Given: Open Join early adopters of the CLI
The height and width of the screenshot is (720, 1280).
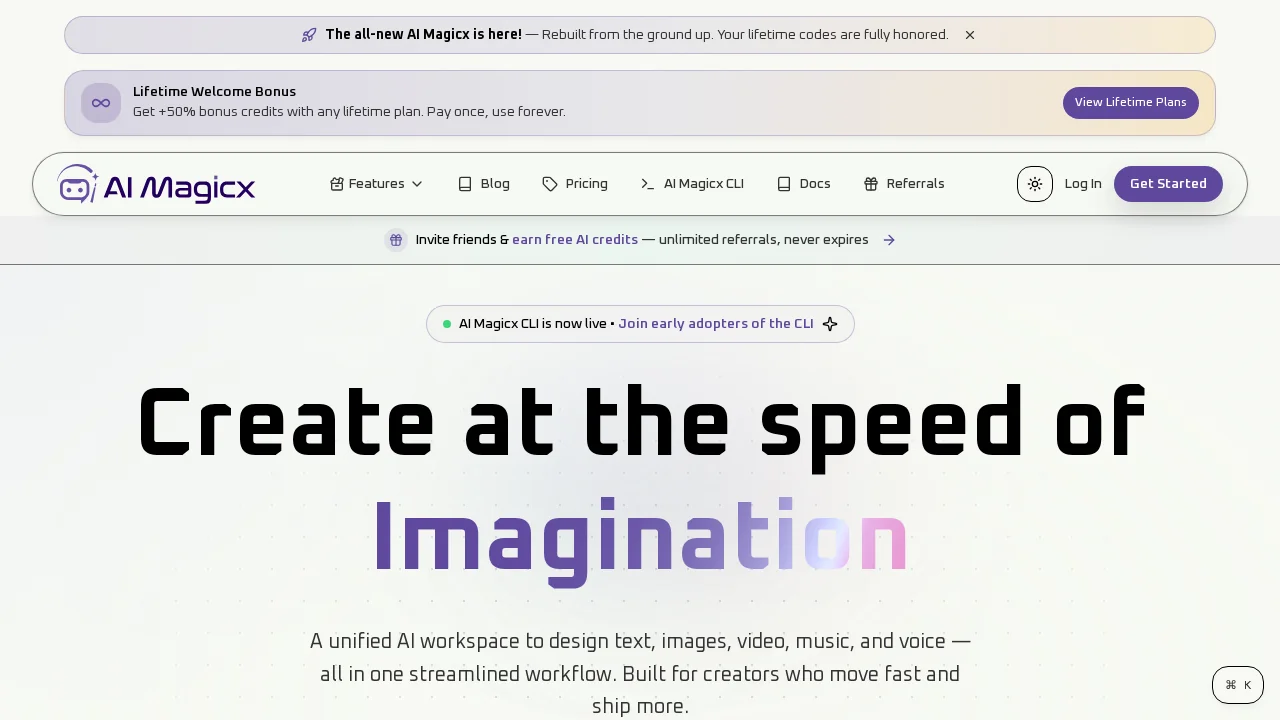Looking at the screenshot, I should coord(716,323).
